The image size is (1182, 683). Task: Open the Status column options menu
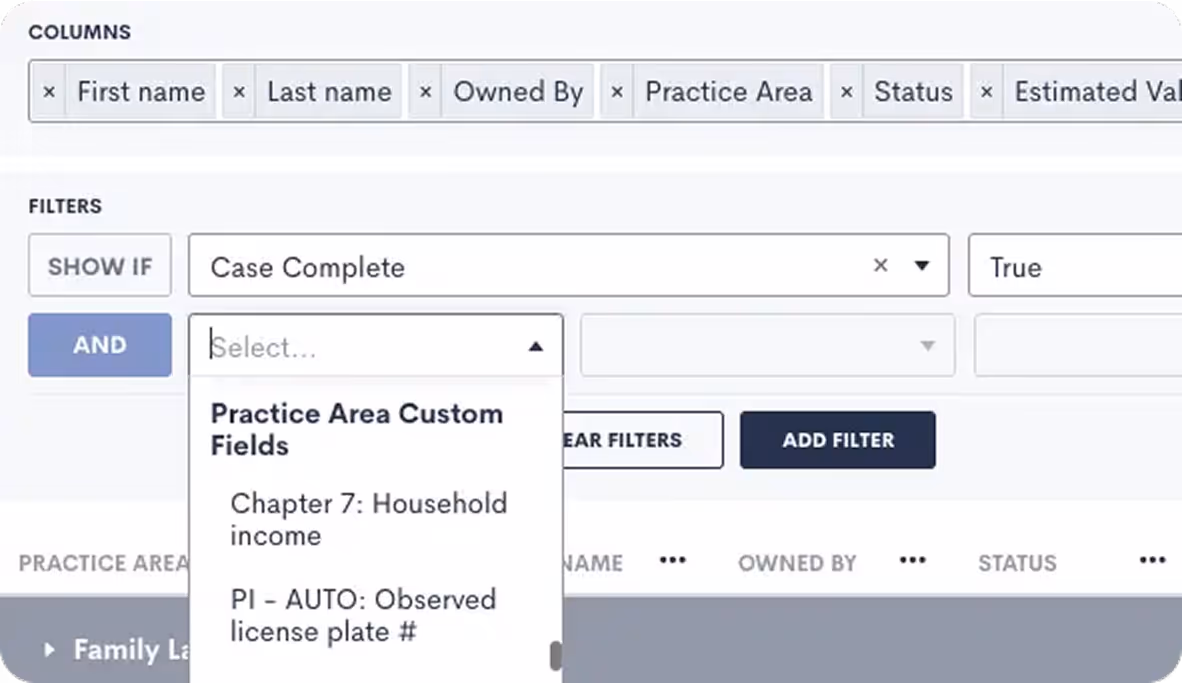pyautogui.click(x=1153, y=561)
